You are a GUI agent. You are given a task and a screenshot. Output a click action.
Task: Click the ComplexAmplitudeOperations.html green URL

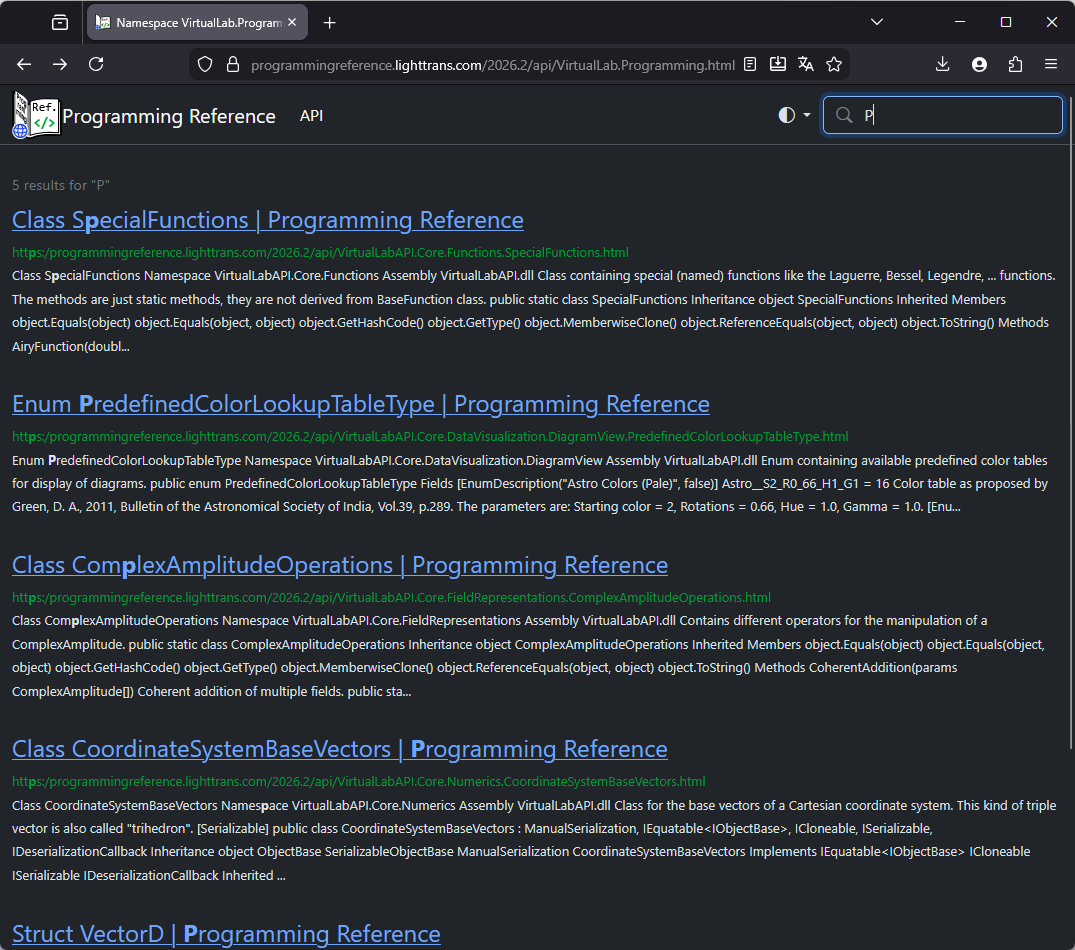[x=391, y=598]
